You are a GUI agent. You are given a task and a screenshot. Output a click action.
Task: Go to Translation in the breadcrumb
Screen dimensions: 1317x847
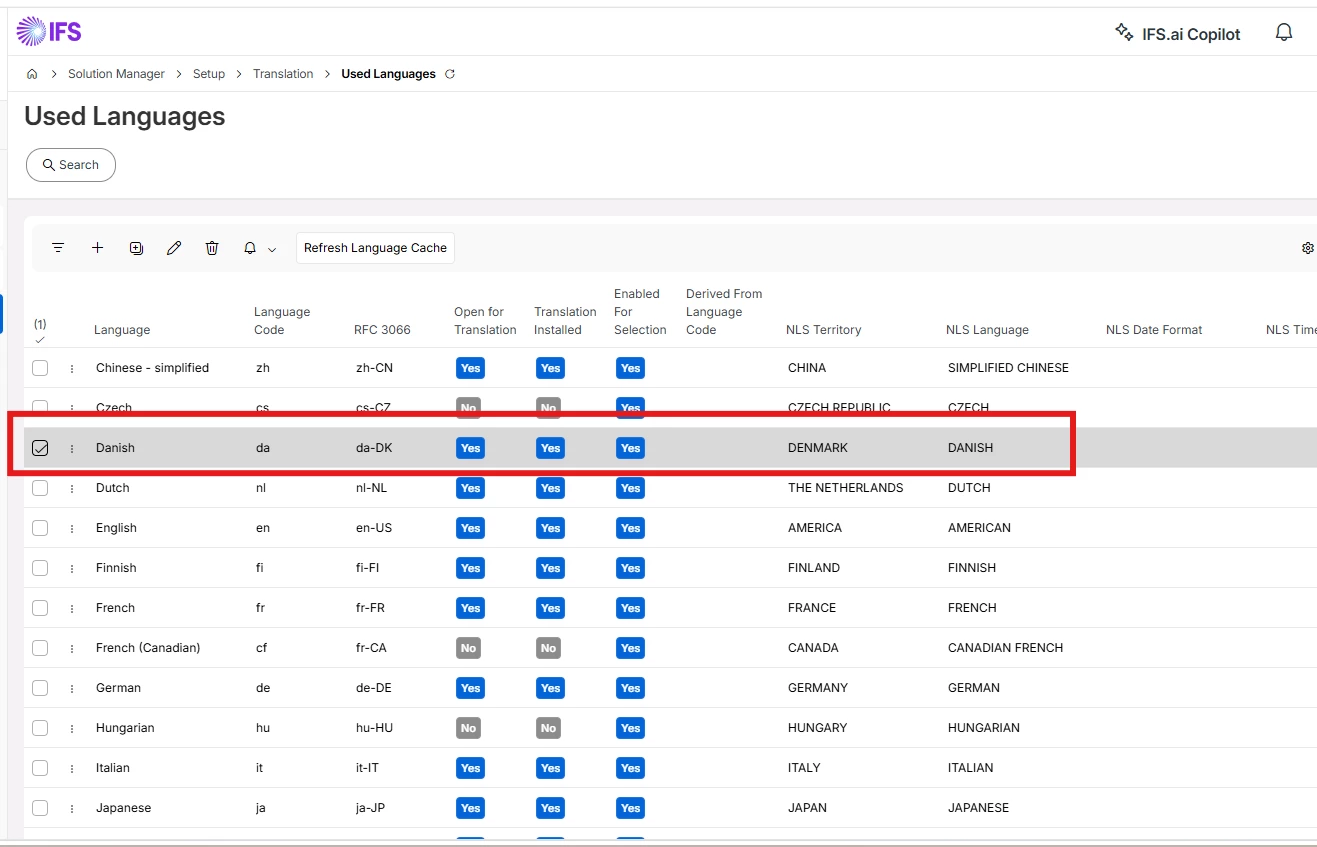click(283, 74)
